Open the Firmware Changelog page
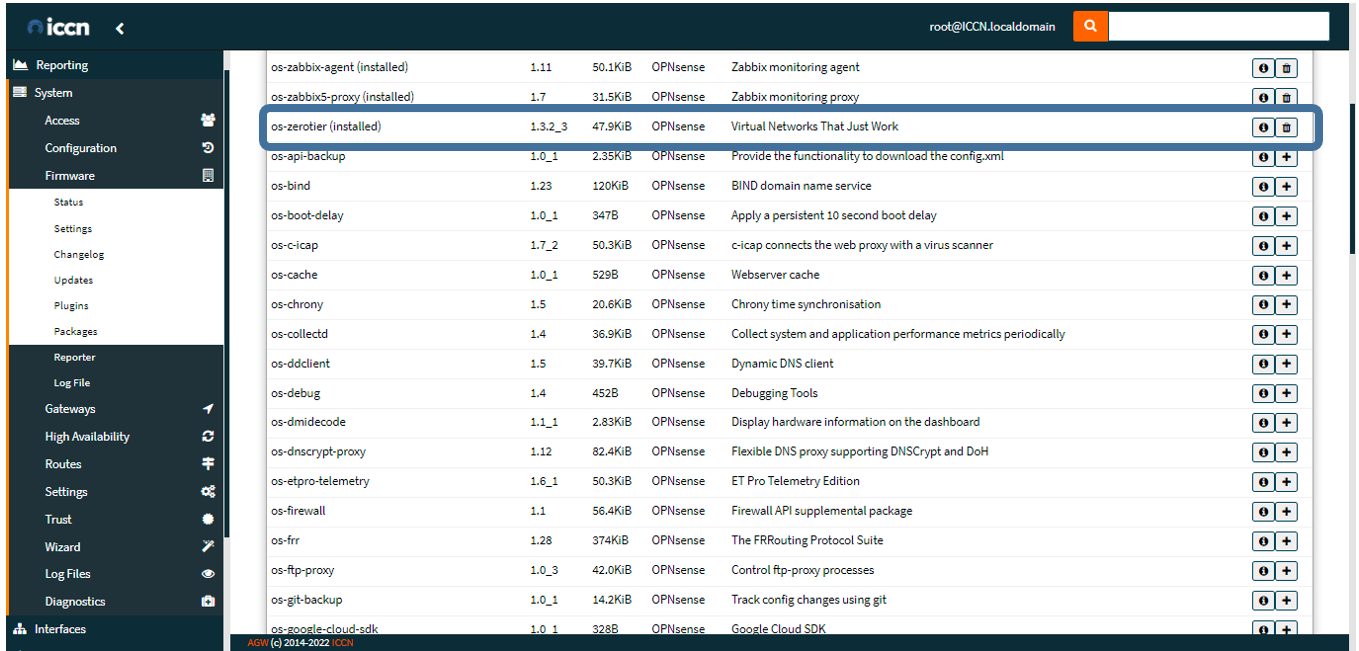The width and height of the screenshot is (1359, 651). point(79,254)
